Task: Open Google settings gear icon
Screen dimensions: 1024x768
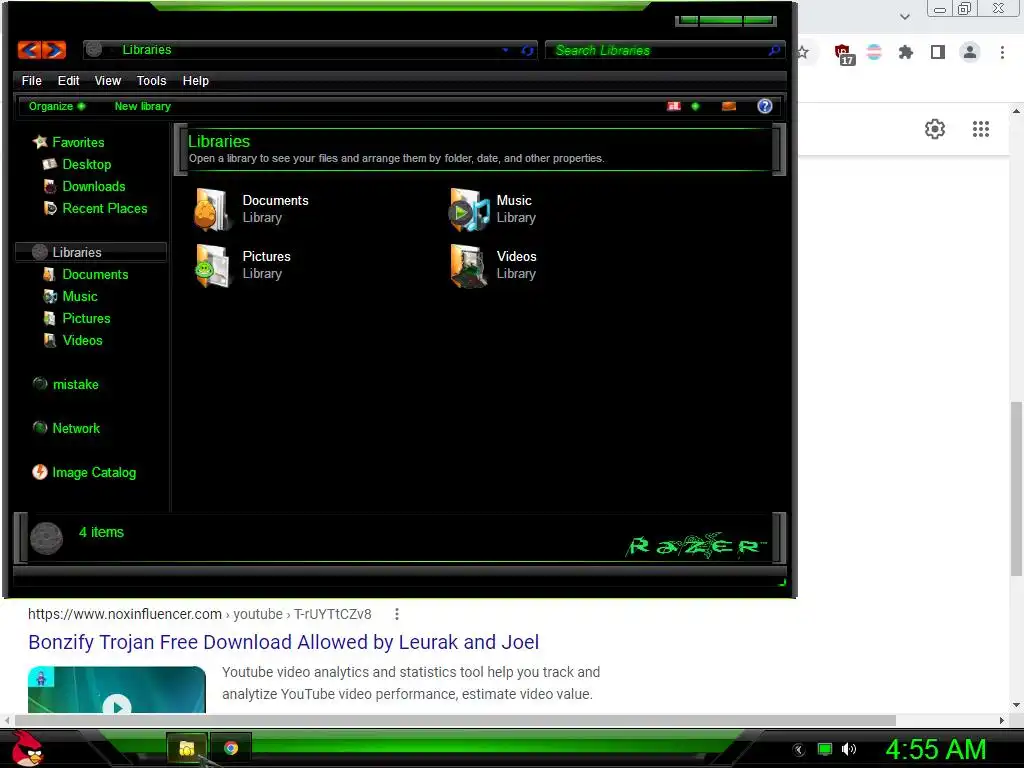Action: (x=935, y=129)
